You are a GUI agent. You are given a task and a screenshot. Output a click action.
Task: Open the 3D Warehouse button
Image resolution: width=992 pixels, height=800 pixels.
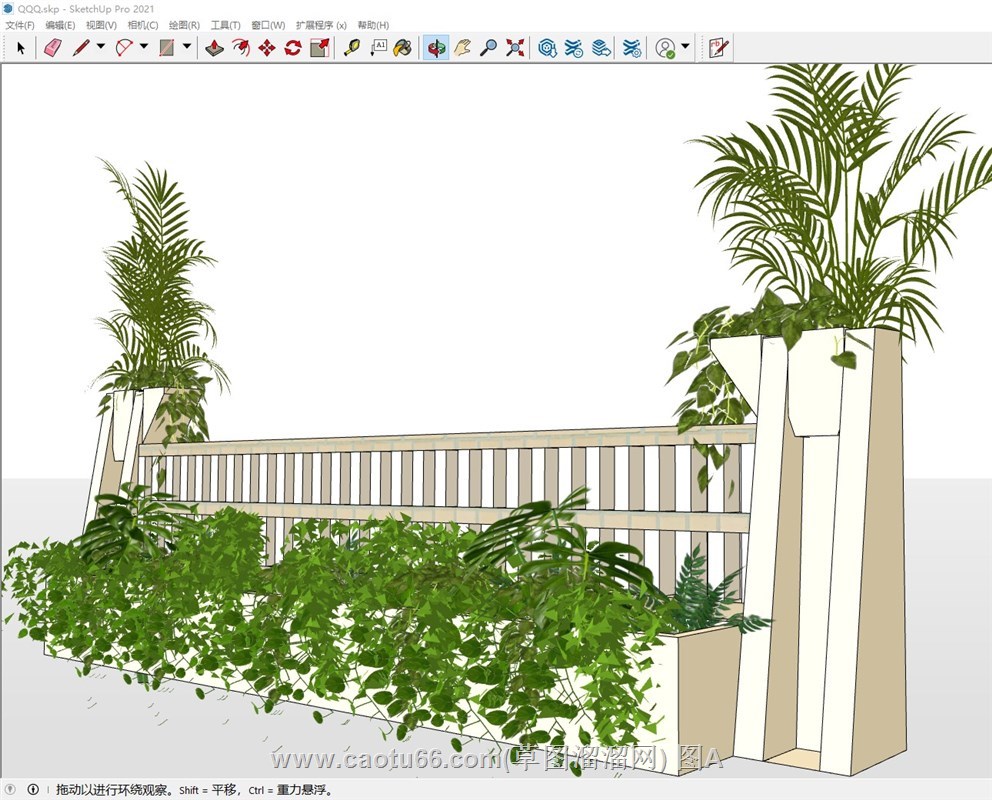(x=547, y=47)
